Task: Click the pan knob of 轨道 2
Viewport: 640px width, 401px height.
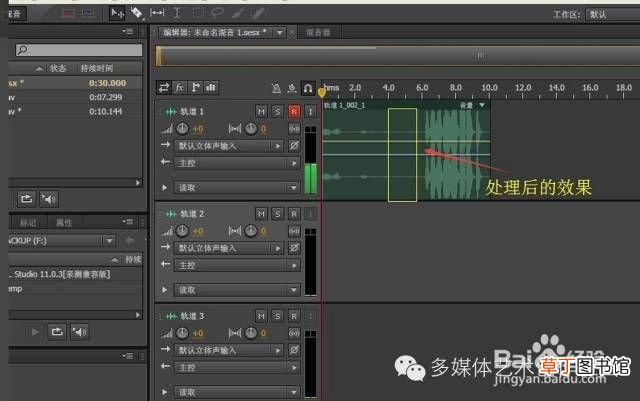Action: click(251, 232)
